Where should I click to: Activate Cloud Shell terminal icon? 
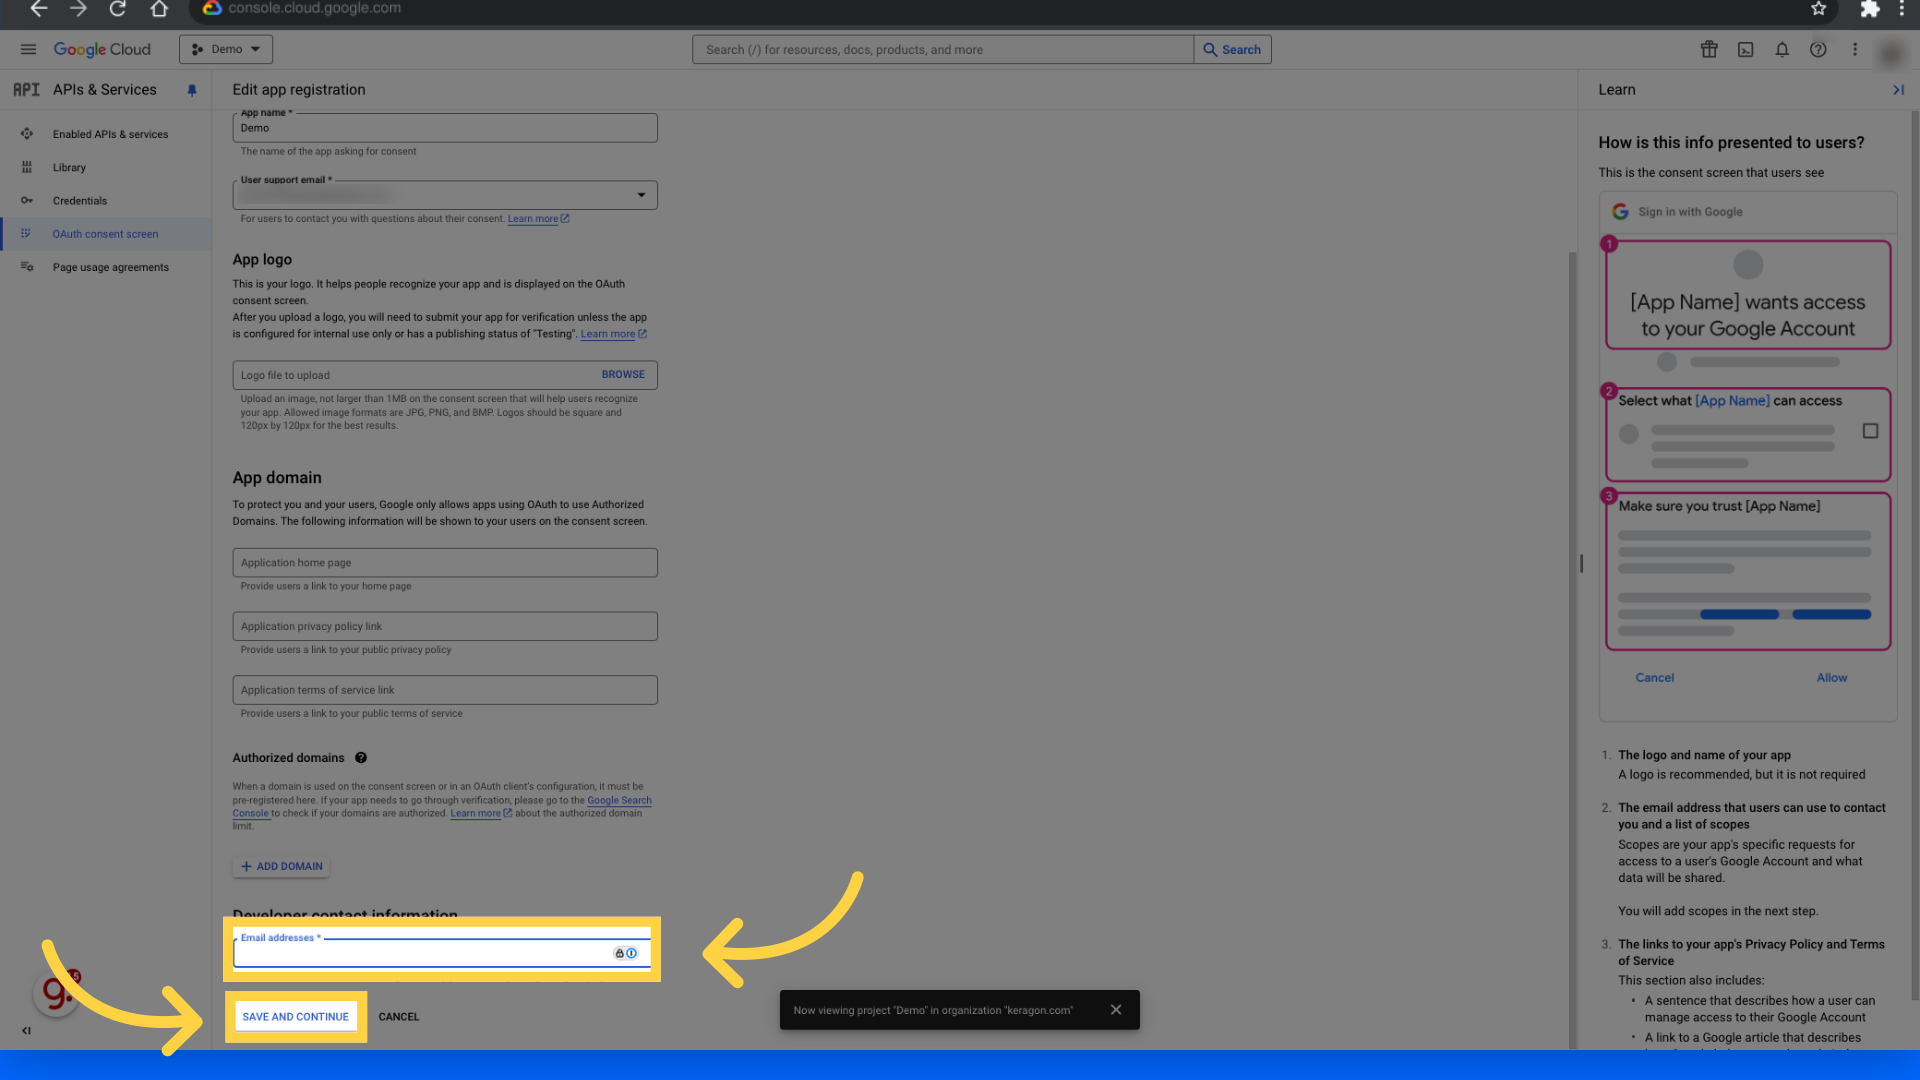[1746, 49]
